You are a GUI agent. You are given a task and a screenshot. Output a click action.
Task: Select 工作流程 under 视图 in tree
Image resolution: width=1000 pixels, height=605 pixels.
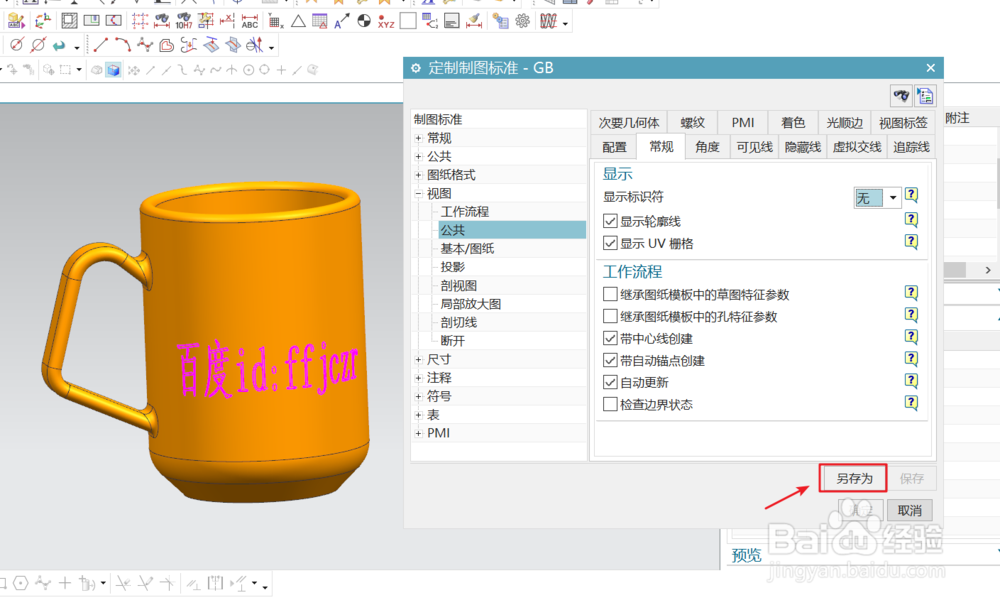pos(464,212)
